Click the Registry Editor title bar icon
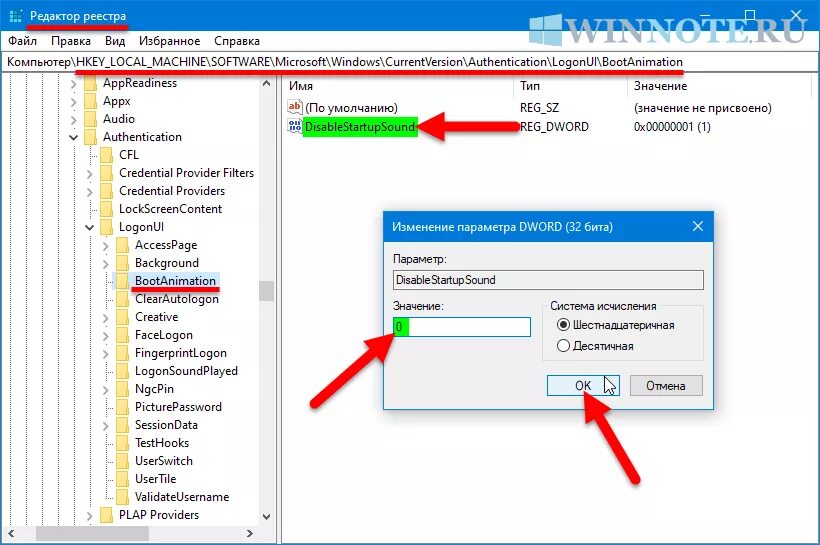 tap(16, 16)
